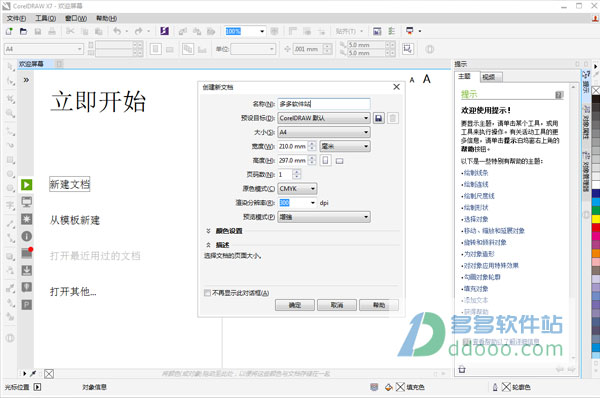
Task: Click the product info circle icon
Action: [x=26, y=236]
